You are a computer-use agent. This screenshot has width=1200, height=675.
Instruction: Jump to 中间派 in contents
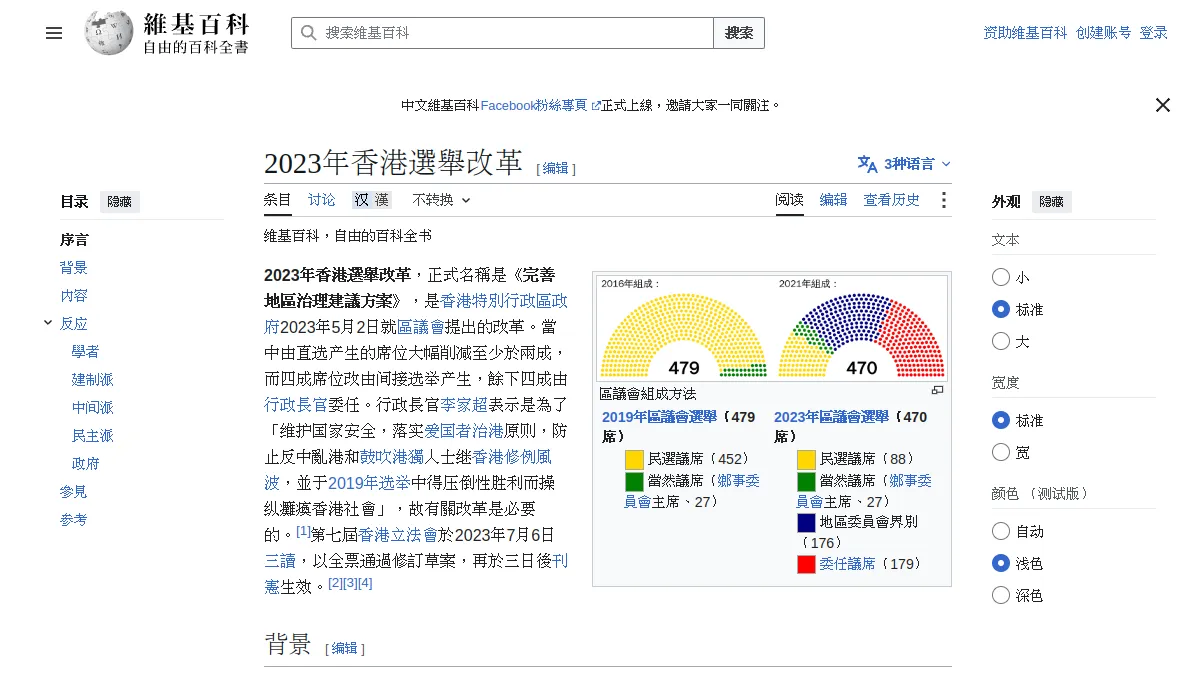[92, 408]
